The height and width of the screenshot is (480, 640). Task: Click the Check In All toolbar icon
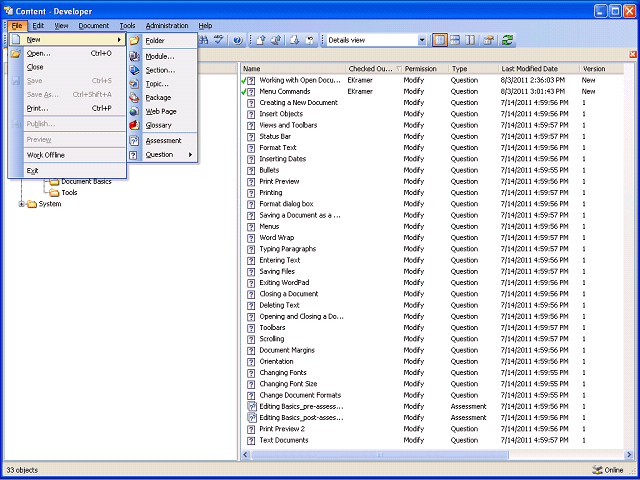(276, 40)
